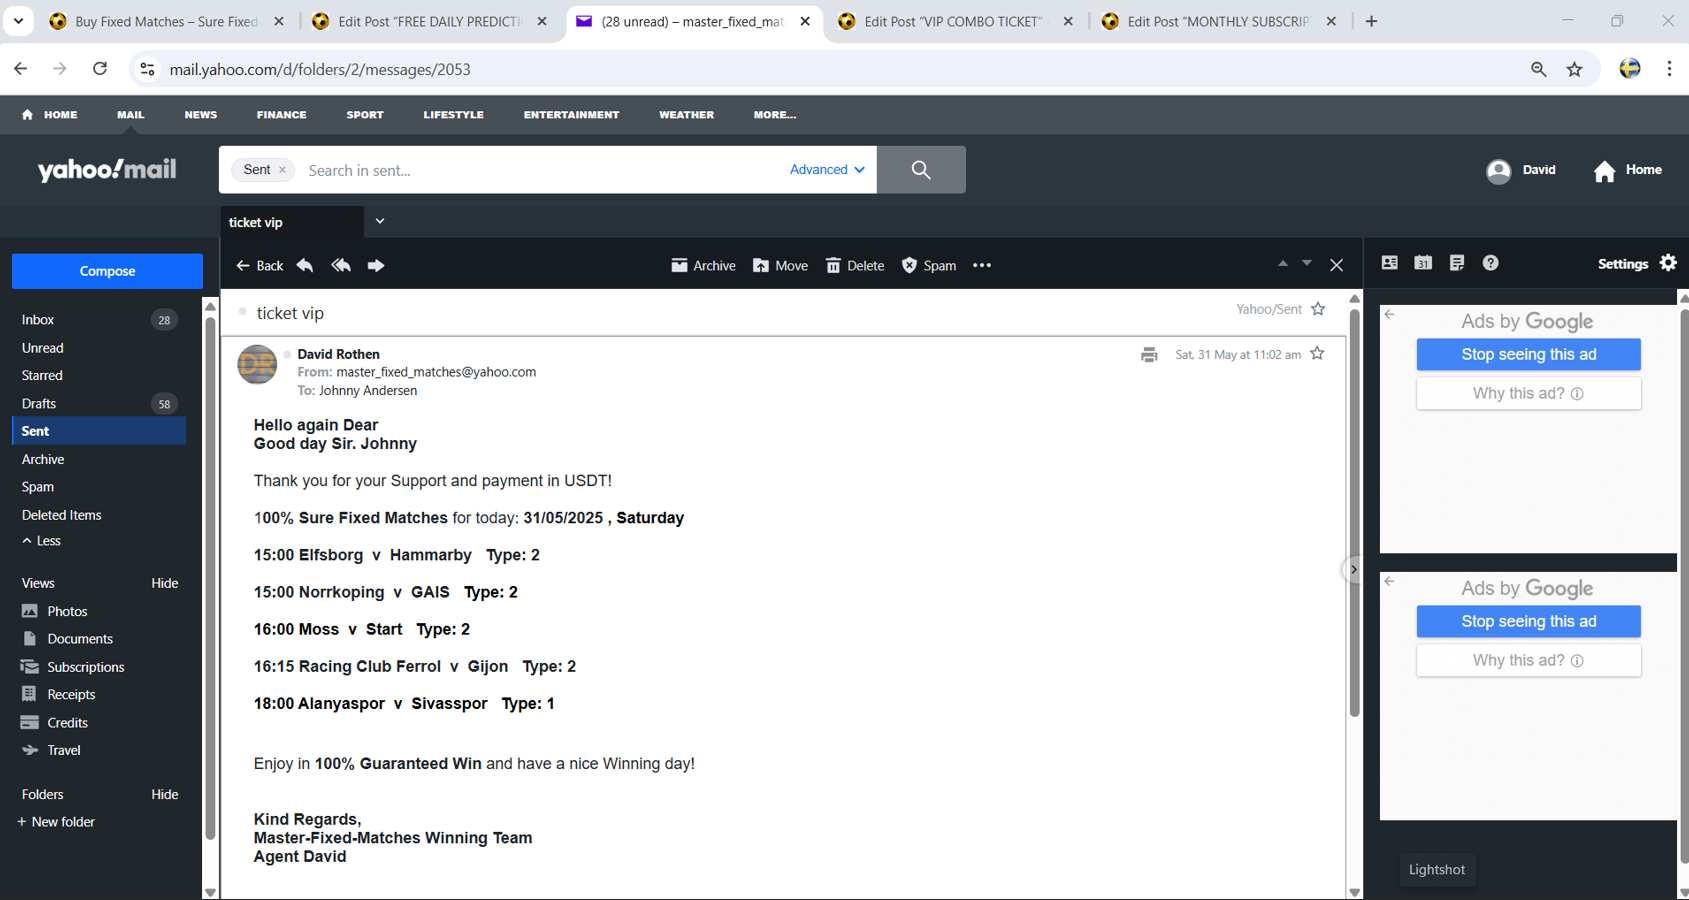The width and height of the screenshot is (1689, 900).
Task: Open the FINANCE top navigation link
Action: click(281, 115)
